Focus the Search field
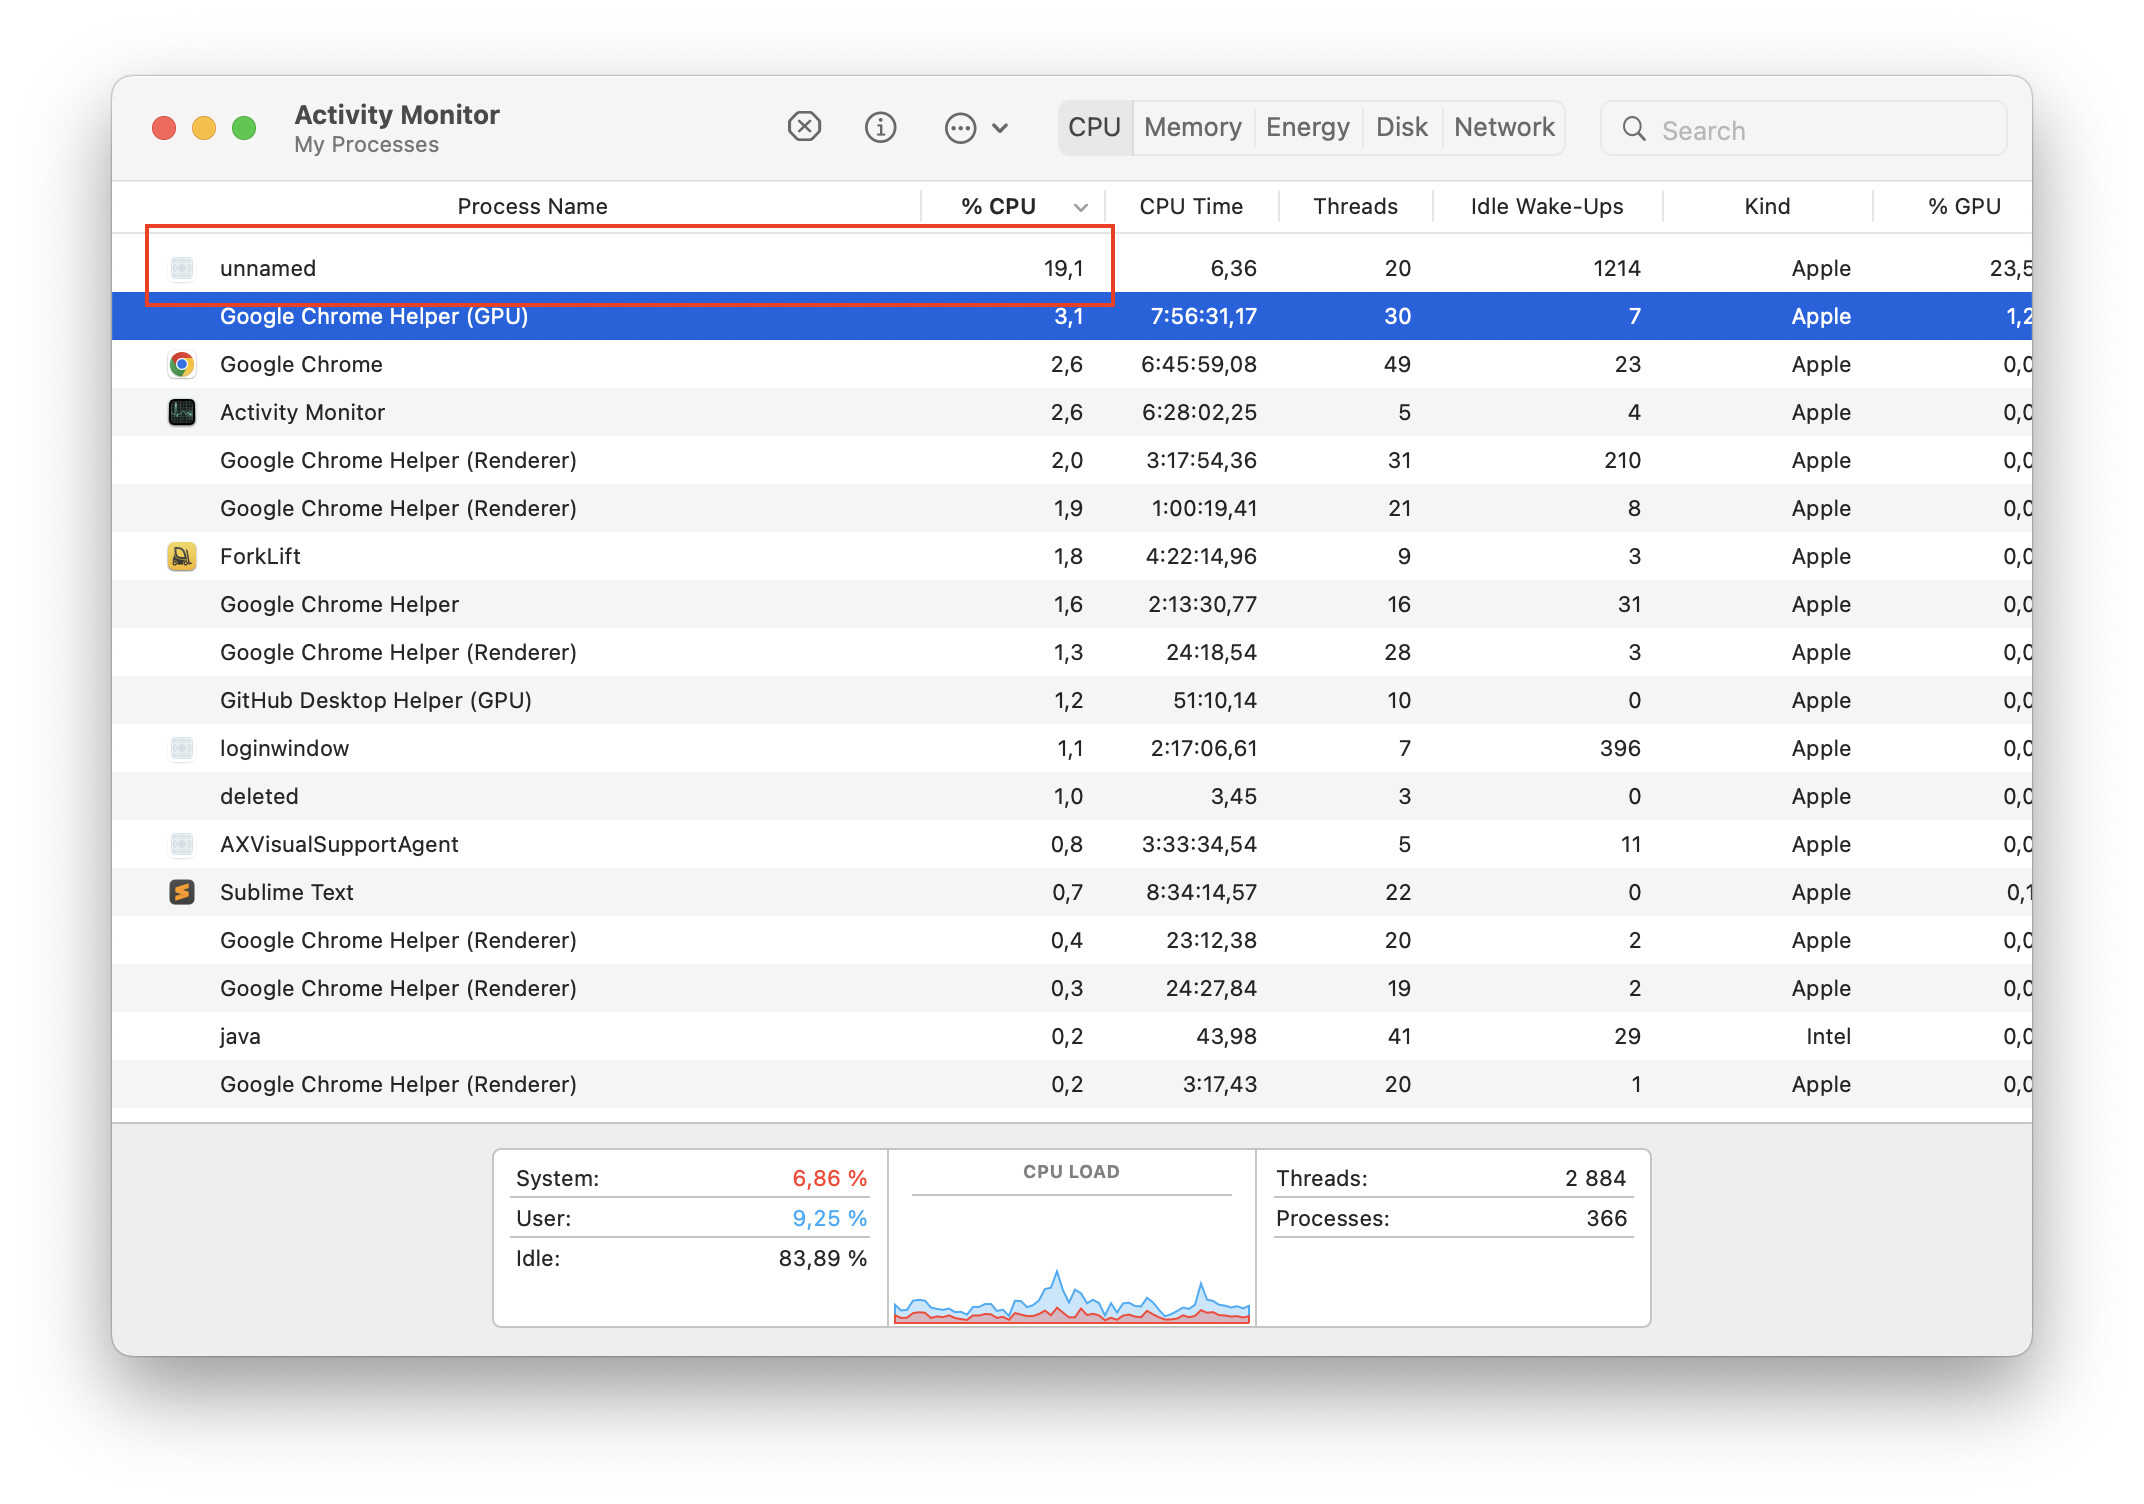 tap(1803, 129)
